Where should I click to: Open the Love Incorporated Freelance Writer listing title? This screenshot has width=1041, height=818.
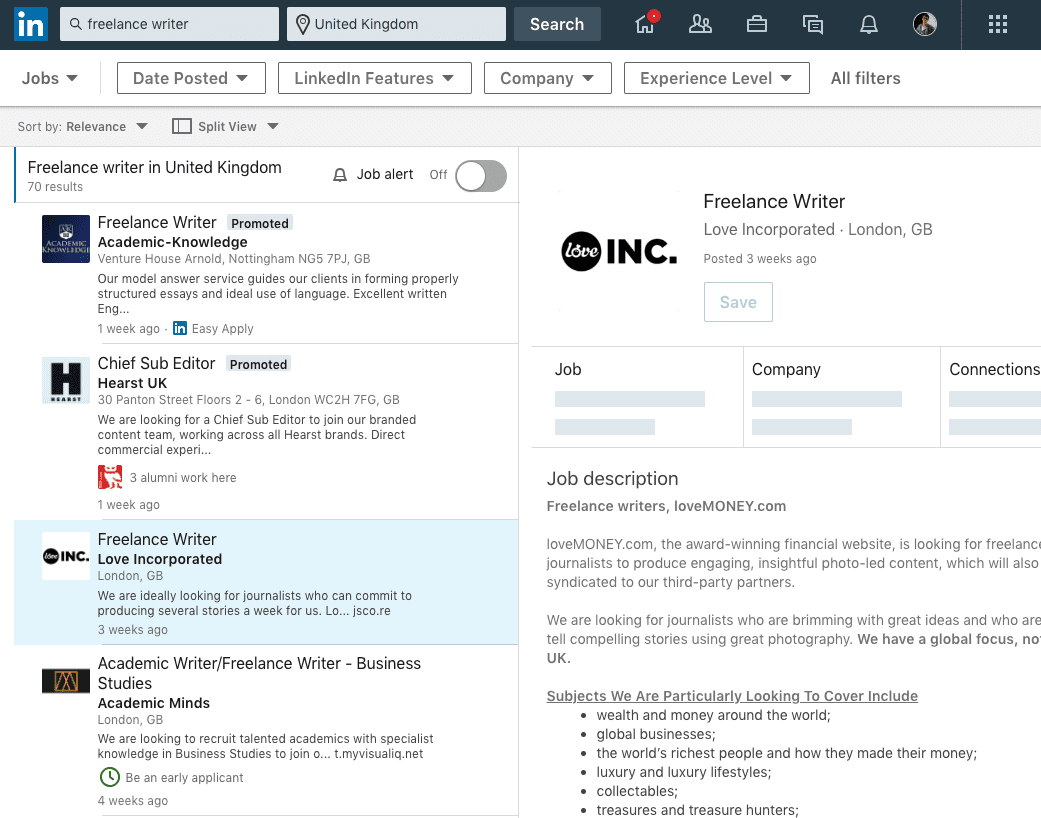click(157, 539)
